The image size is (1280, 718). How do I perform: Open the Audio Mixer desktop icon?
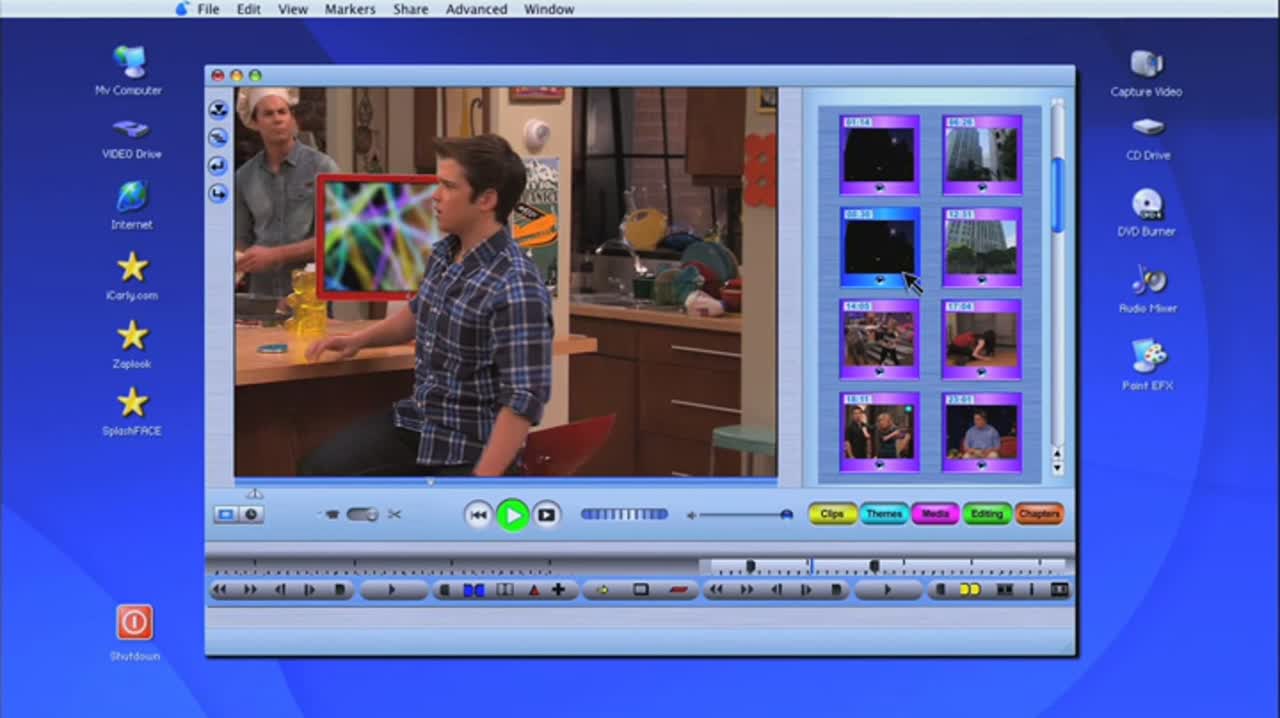coord(1147,280)
